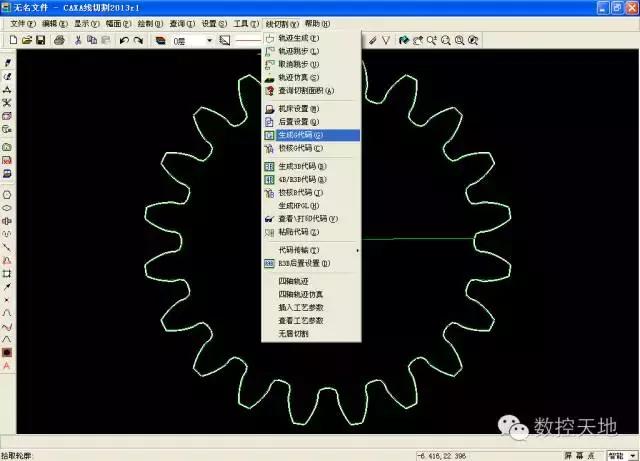Click the blue save-like left icon
The height and width of the screenshot is (461, 640).
pyautogui.click(x=7, y=174)
